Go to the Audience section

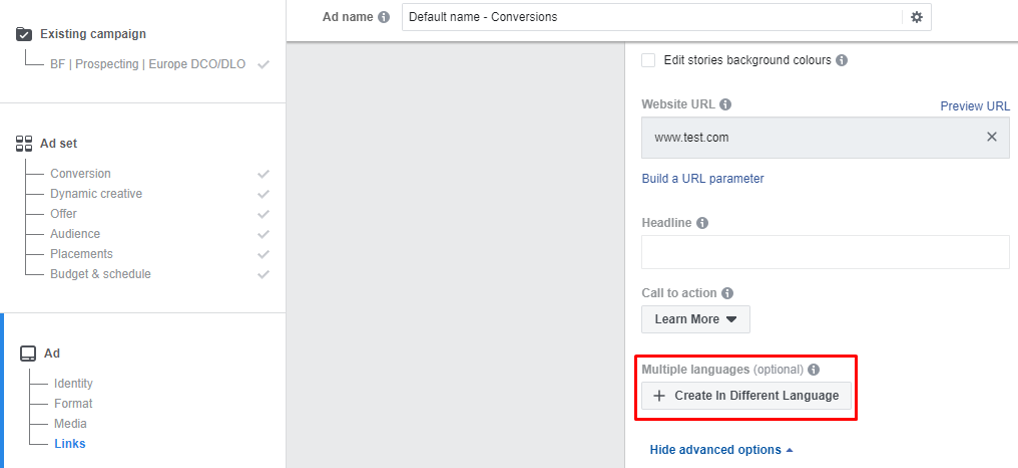pos(75,234)
